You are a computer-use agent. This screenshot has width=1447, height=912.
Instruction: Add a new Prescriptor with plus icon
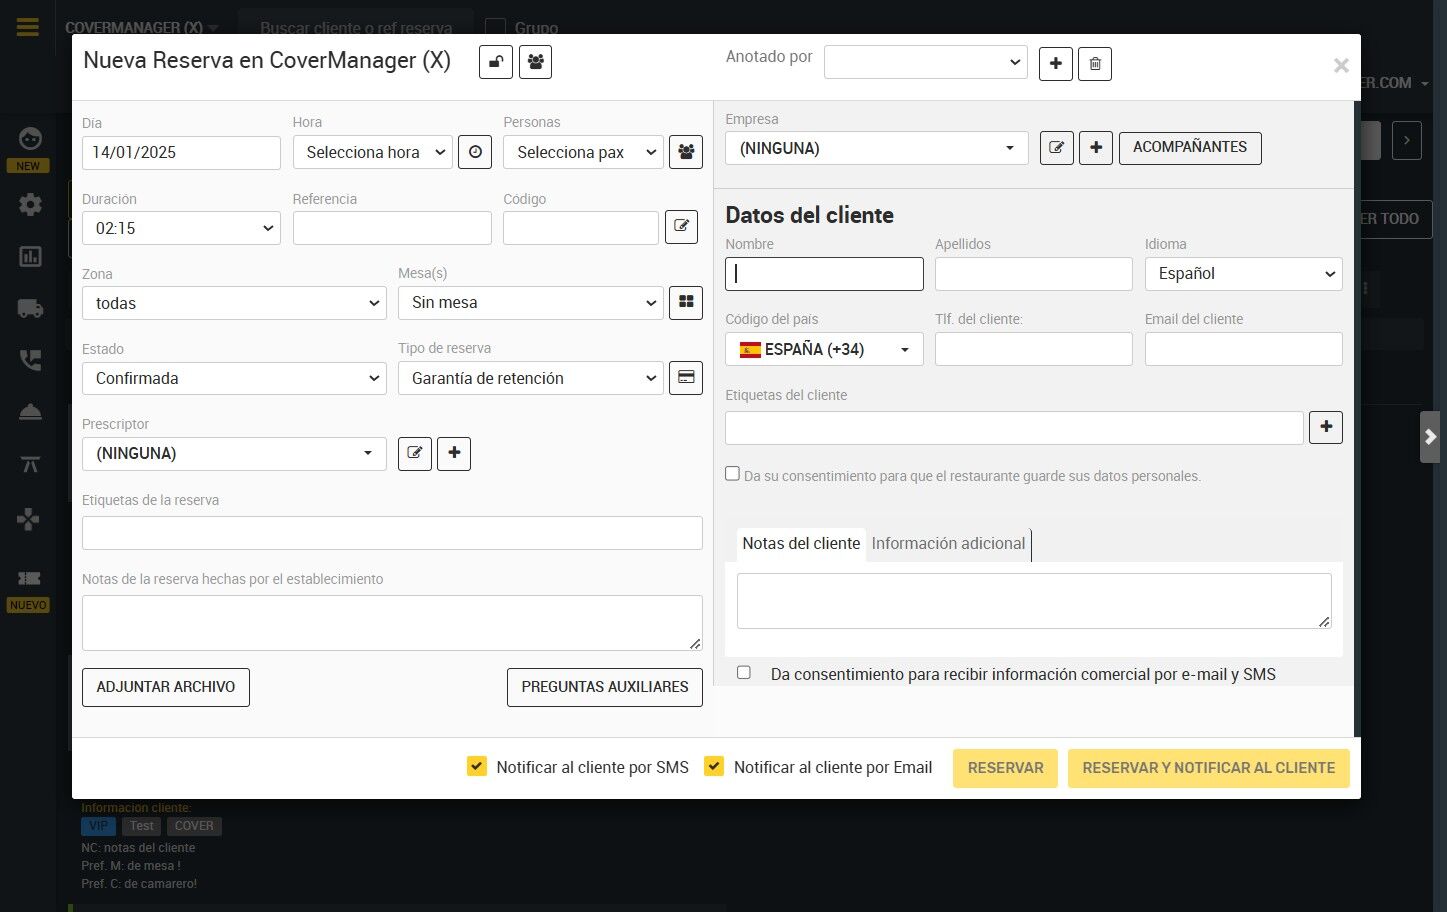coord(454,453)
